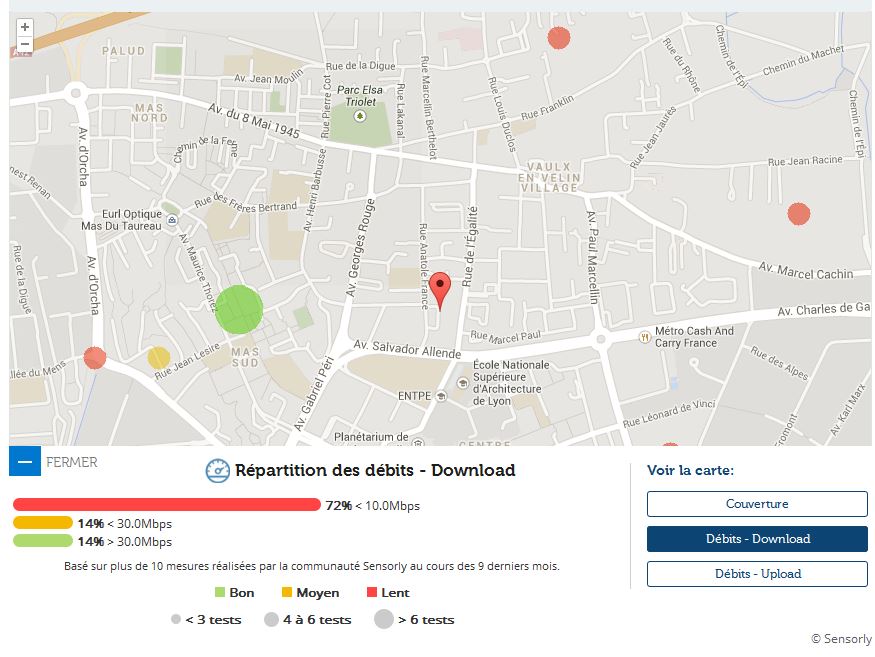Click the 'Planétarium de' map label

(x=371, y=437)
